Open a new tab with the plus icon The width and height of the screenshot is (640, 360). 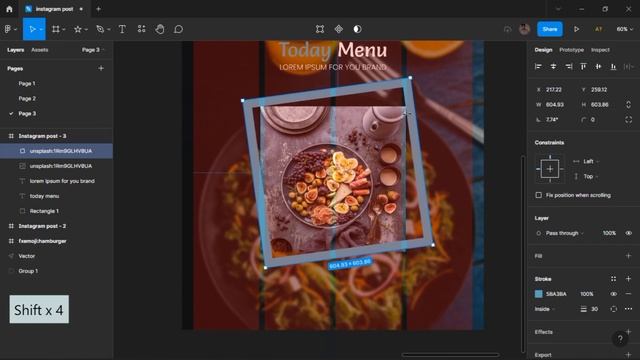[x=98, y=9]
